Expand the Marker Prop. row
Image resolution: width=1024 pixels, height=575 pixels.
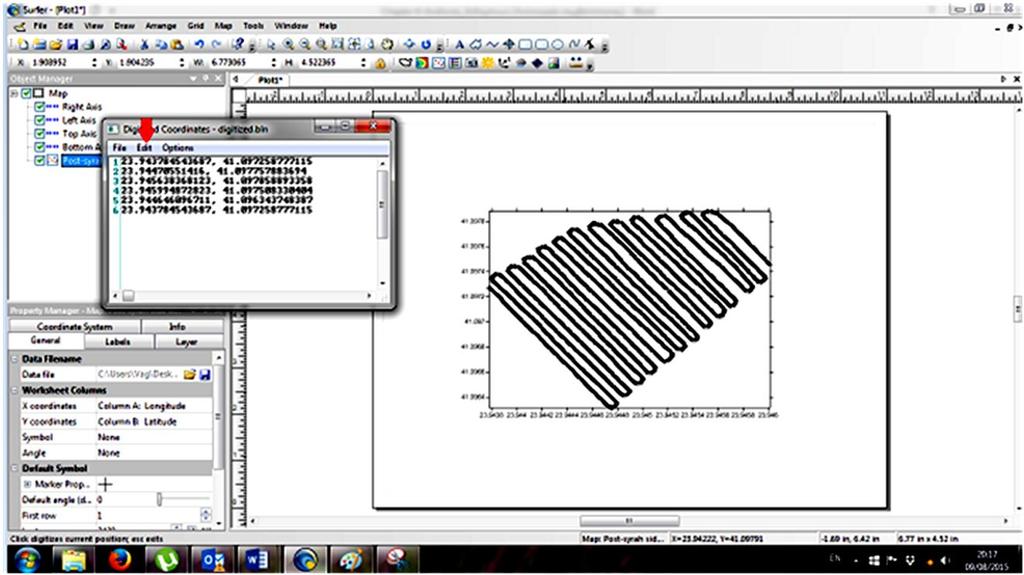[x=27, y=484]
